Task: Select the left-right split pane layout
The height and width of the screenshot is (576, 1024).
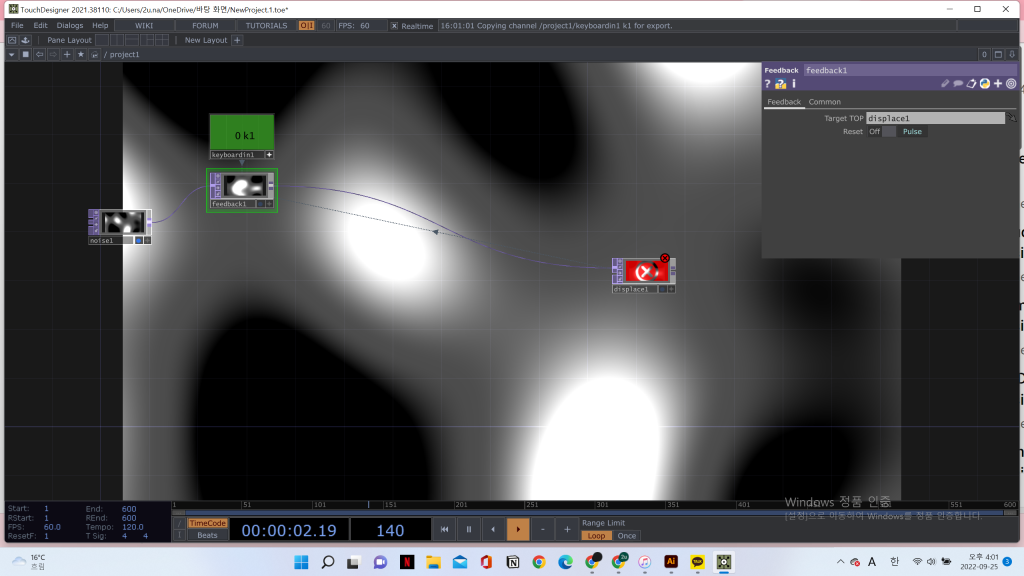Action: pos(117,40)
